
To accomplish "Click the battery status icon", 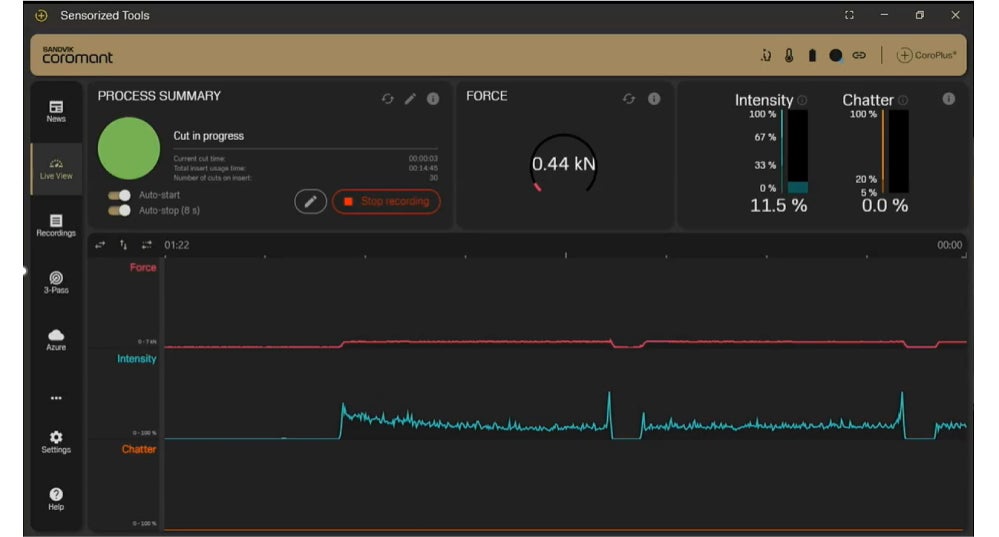I will 812,56.
